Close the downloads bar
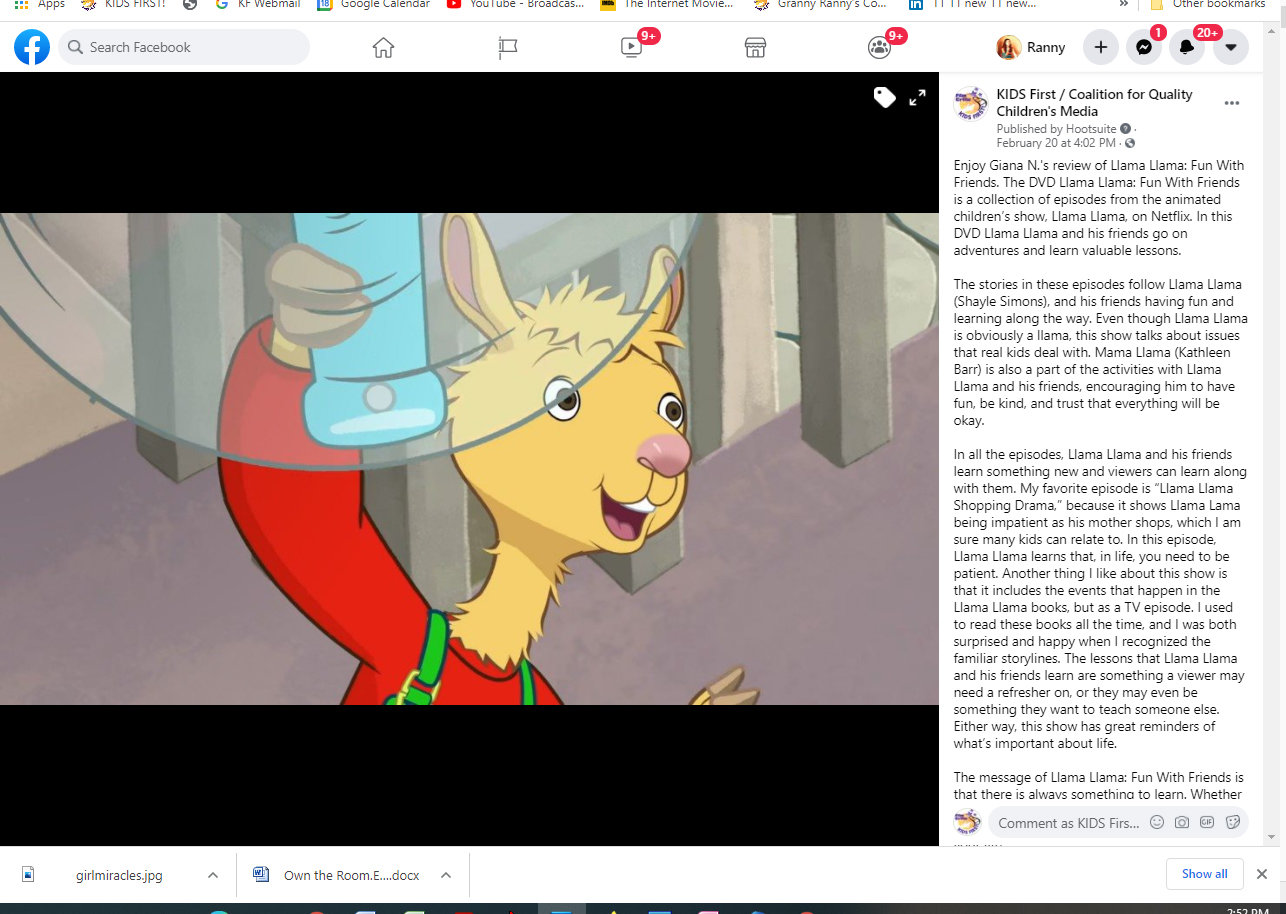The width and height of the screenshot is (1286, 914). pos(1262,874)
